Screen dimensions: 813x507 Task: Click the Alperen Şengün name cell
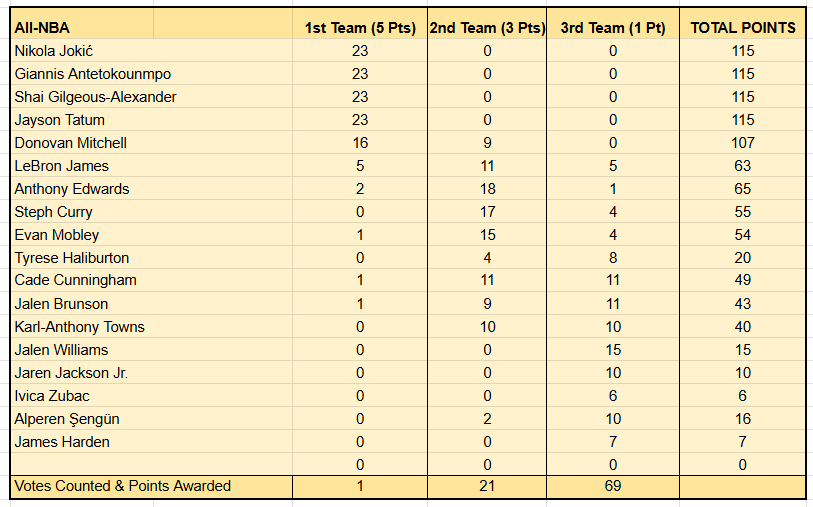pyautogui.click(x=151, y=419)
